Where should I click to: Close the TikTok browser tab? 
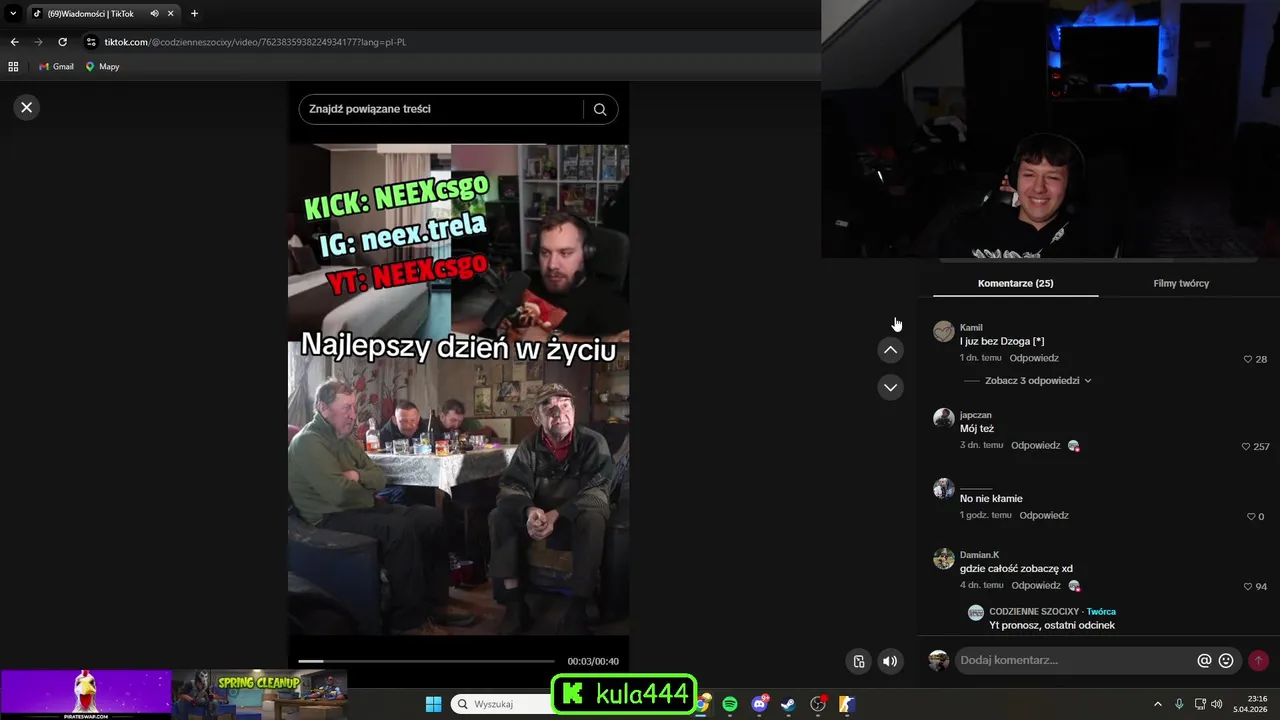[171, 14]
